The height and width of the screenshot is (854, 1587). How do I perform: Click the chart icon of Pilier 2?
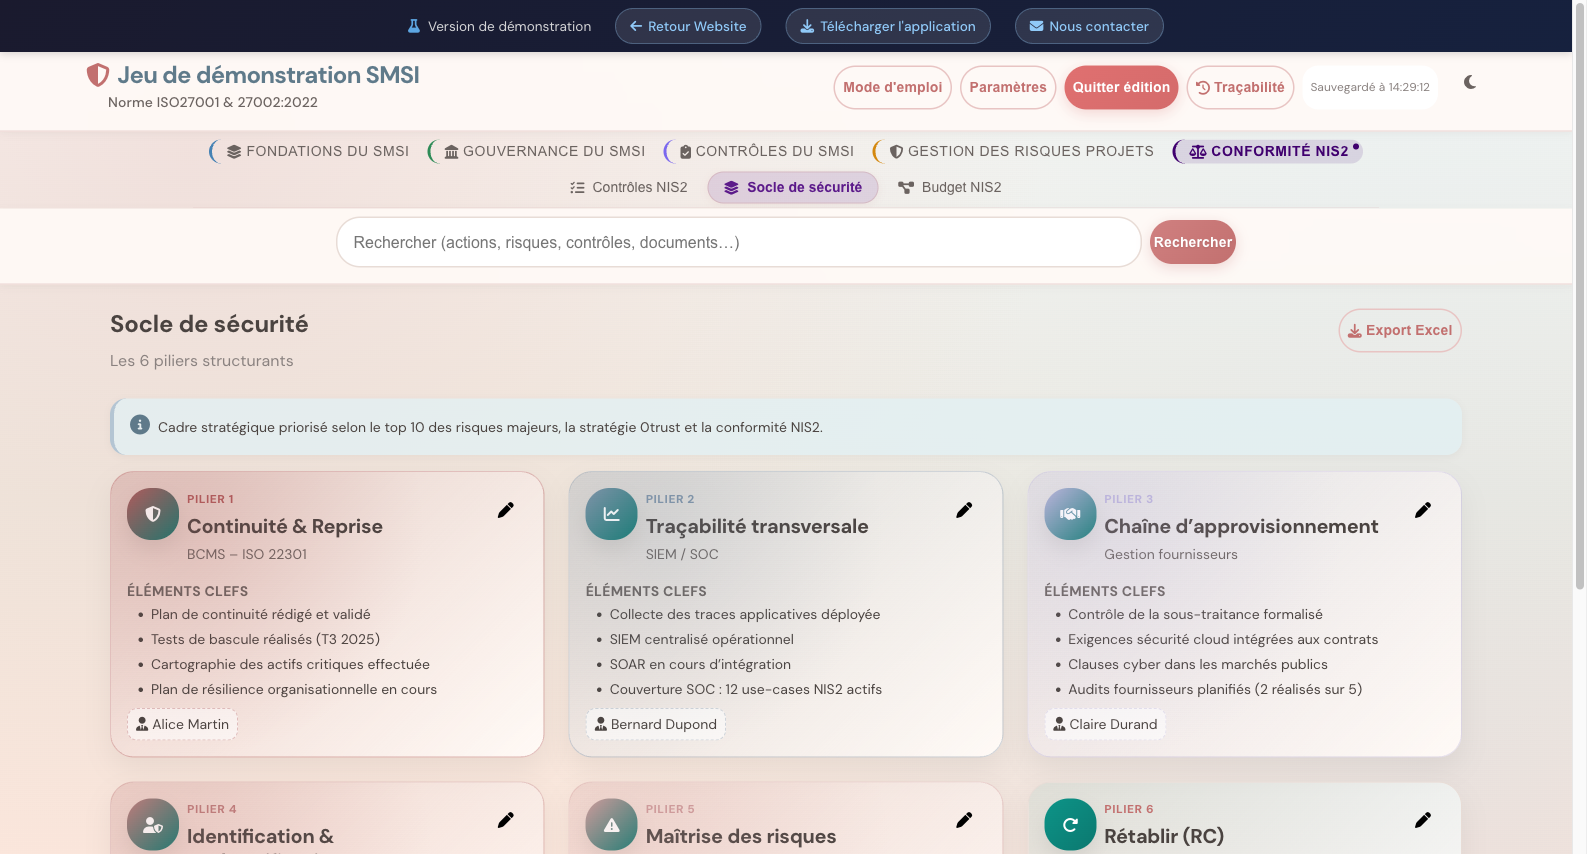point(611,514)
